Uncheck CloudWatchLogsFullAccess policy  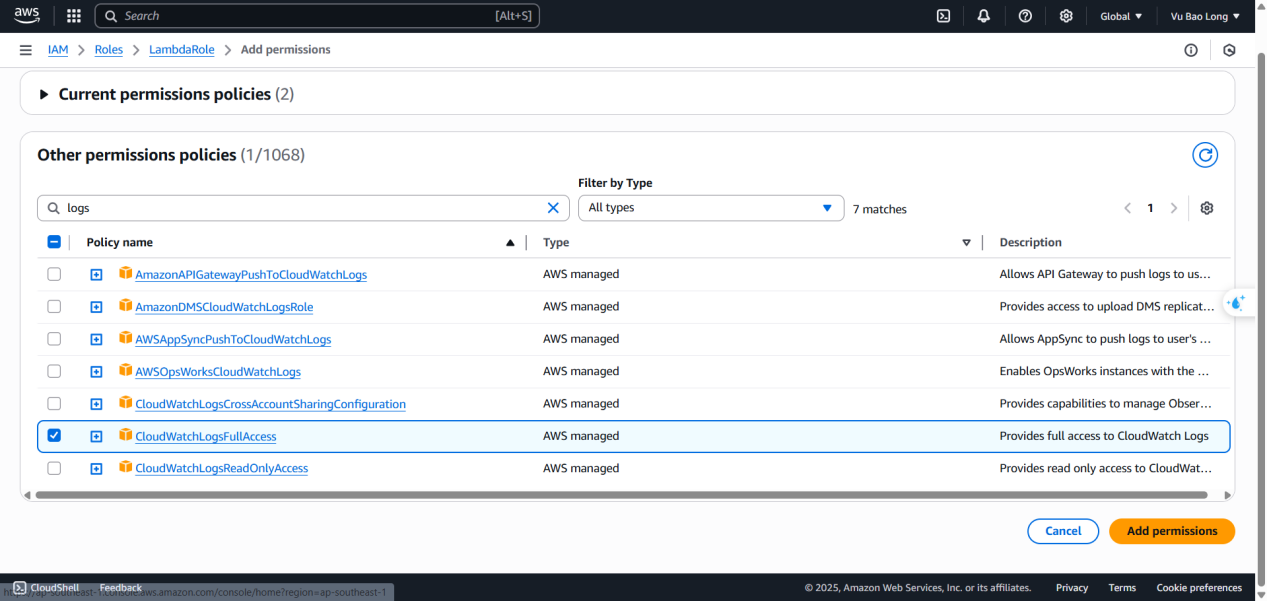pyautogui.click(x=54, y=435)
